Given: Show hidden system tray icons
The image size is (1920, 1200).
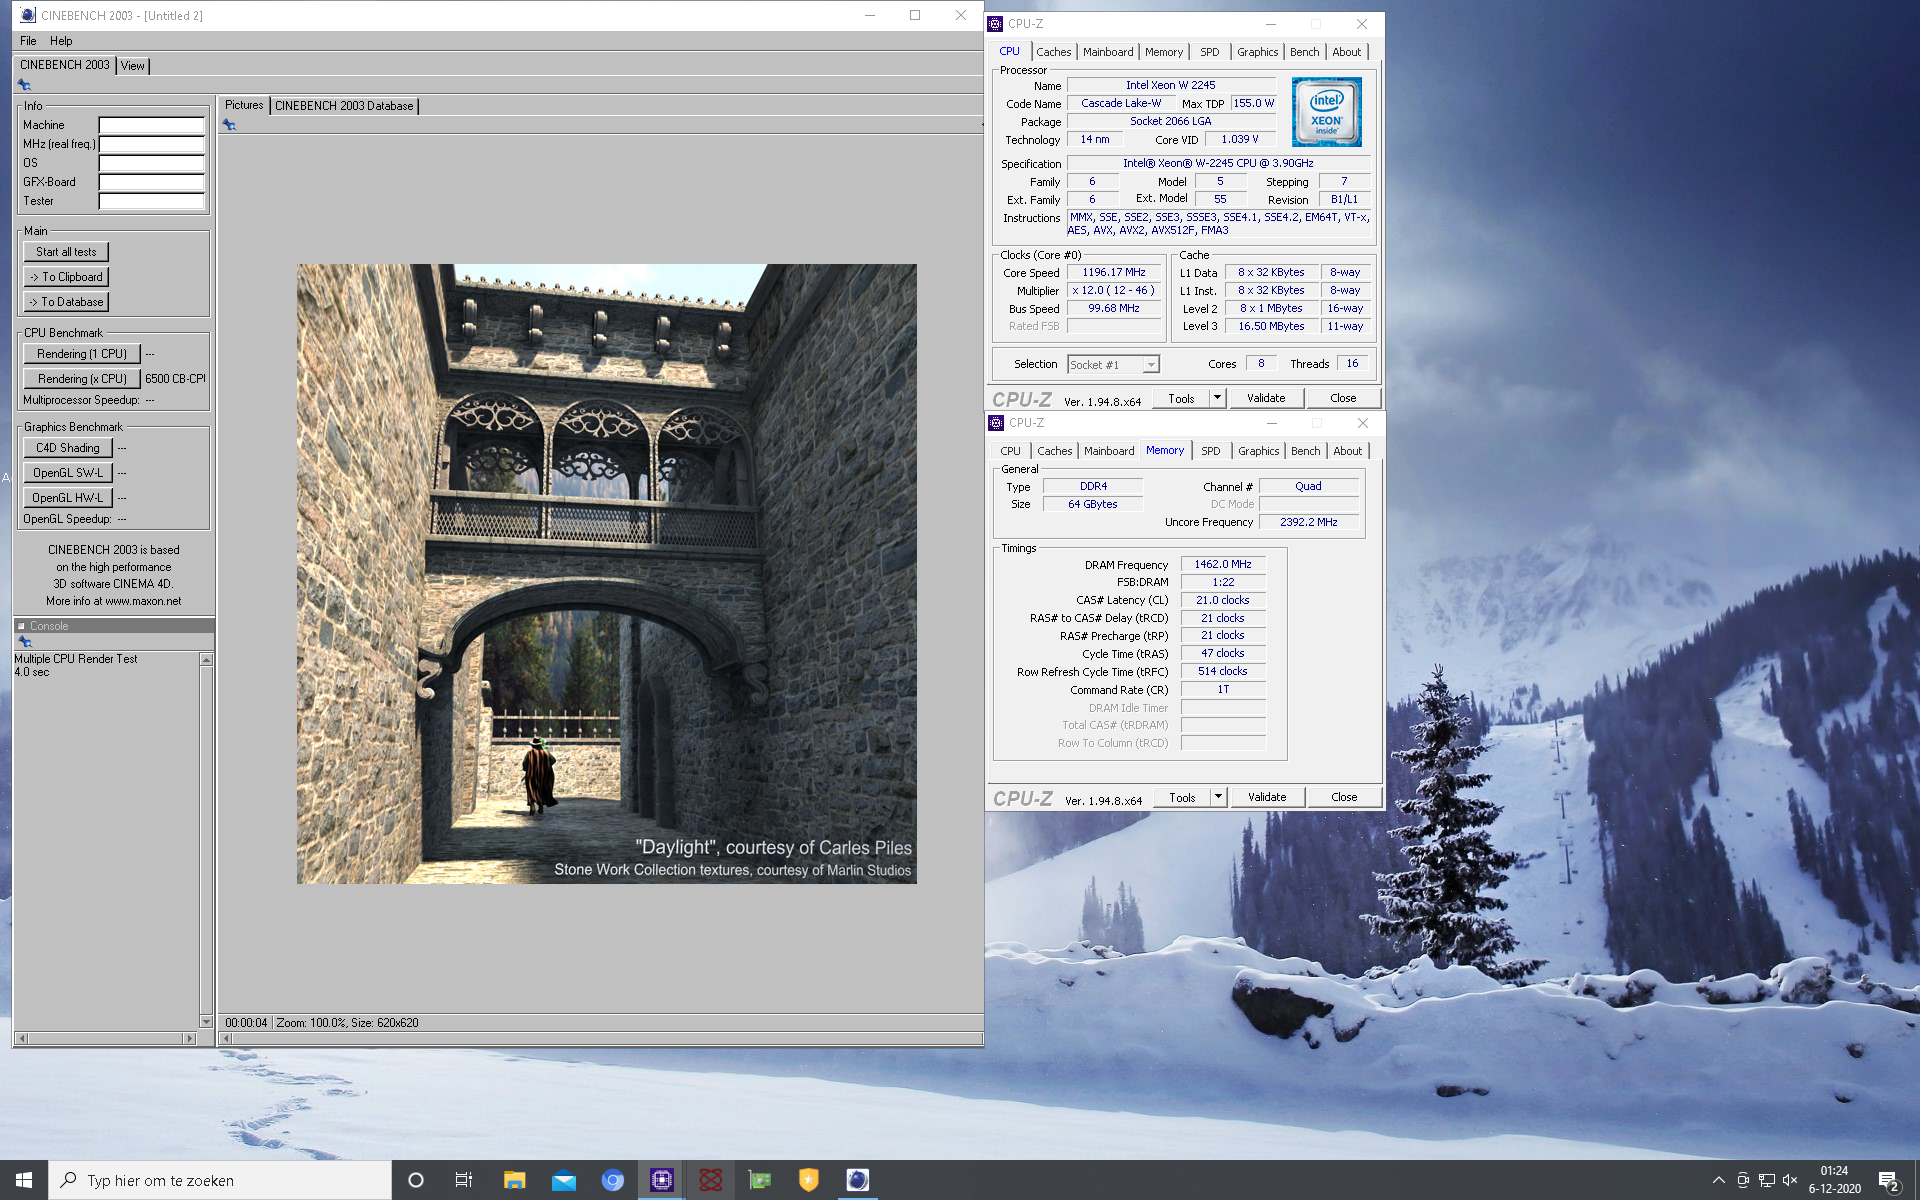Looking at the screenshot, I should (x=1718, y=1180).
